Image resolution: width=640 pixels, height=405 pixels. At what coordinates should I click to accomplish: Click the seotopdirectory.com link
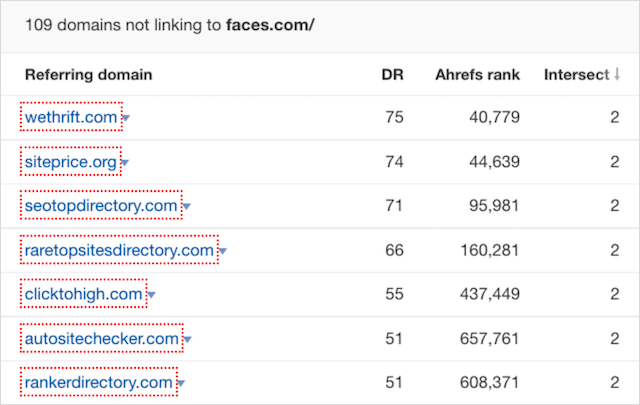(x=101, y=206)
